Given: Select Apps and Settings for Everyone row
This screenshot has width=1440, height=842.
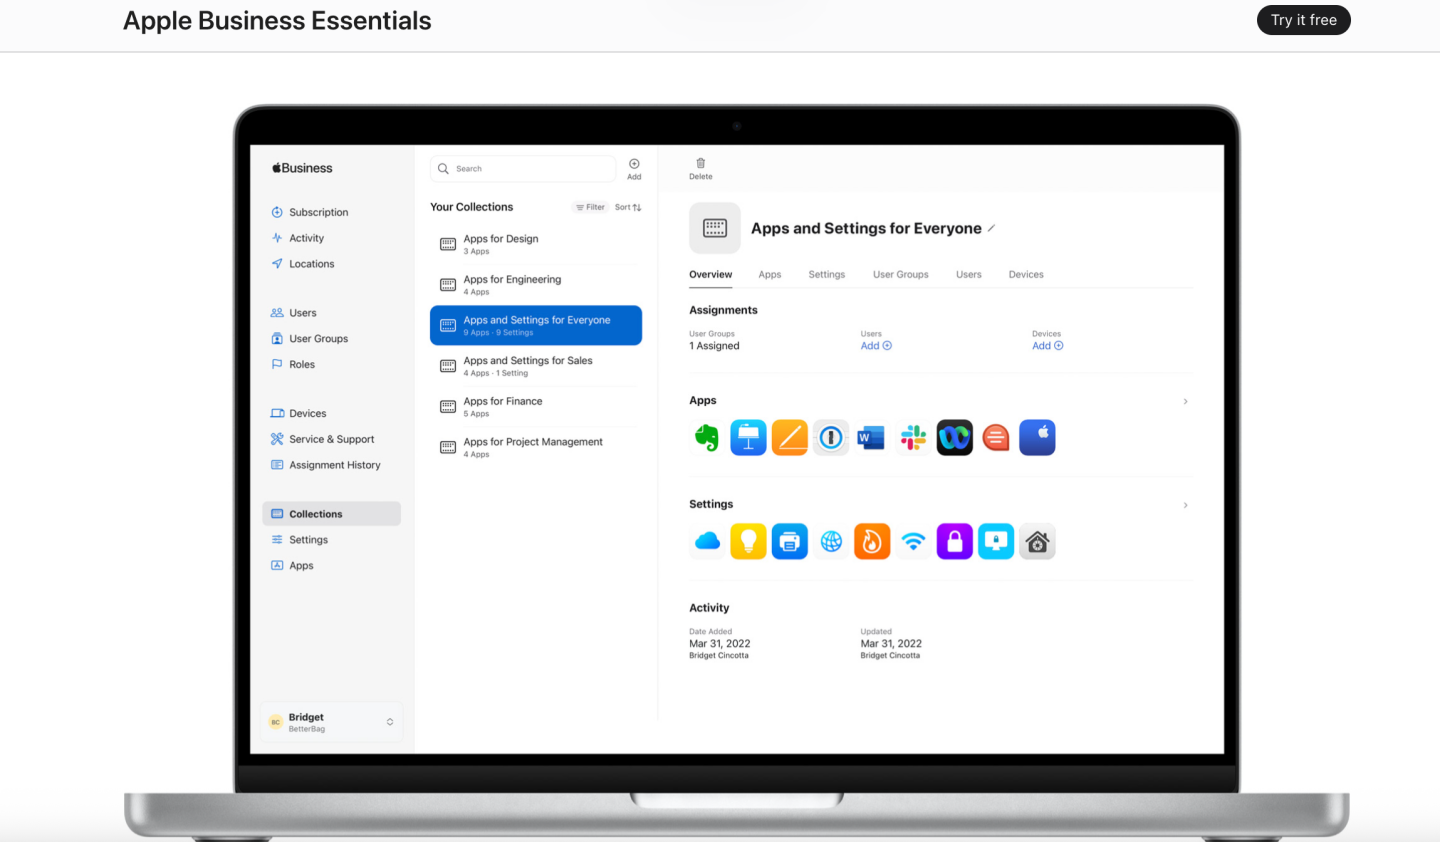Looking at the screenshot, I should coord(536,325).
